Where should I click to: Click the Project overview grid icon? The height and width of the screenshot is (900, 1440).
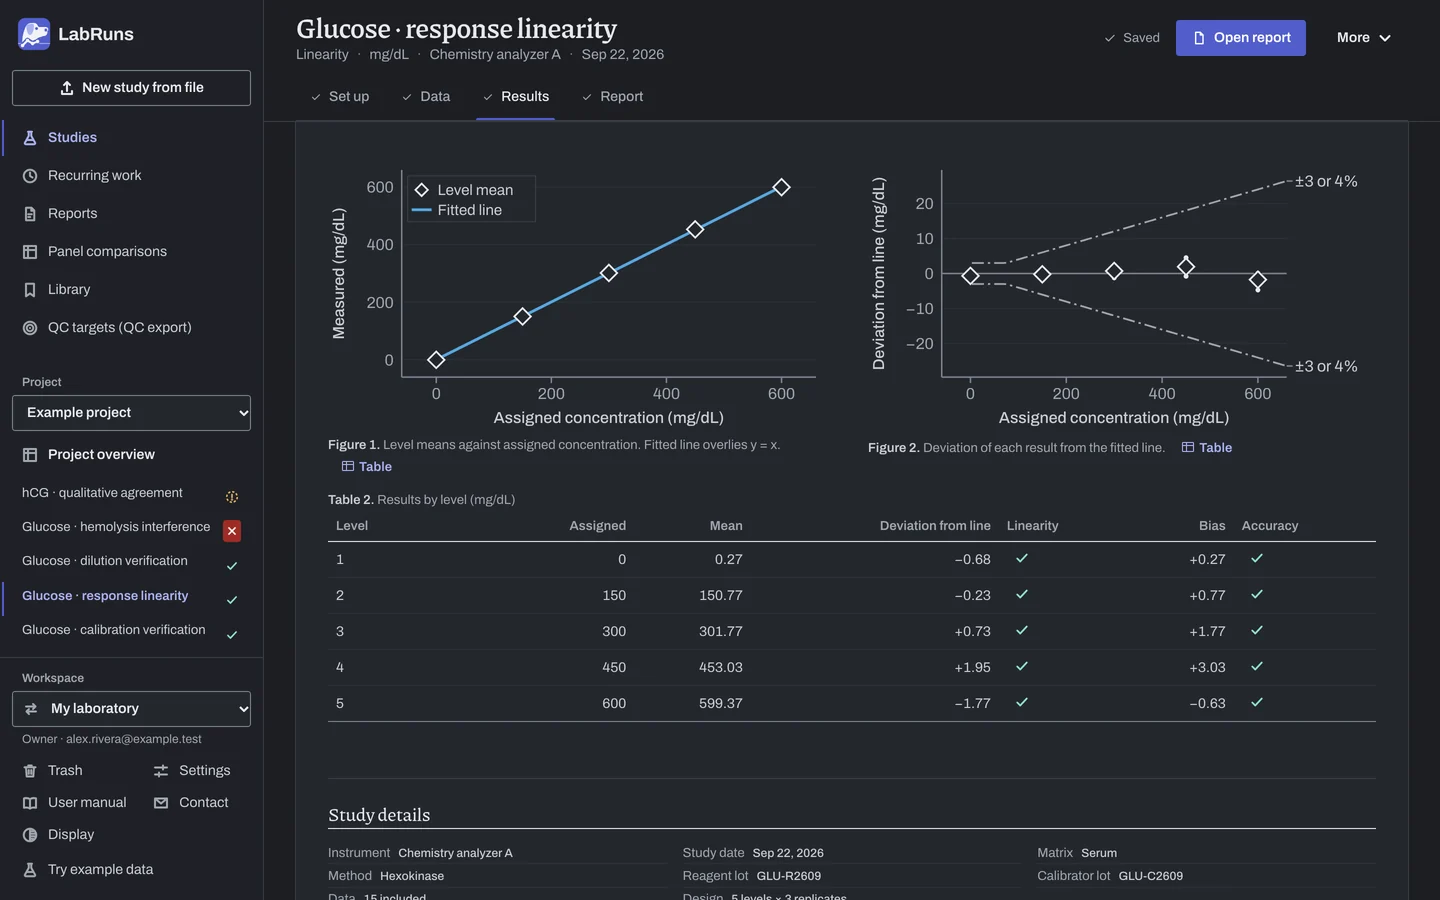[30, 455]
